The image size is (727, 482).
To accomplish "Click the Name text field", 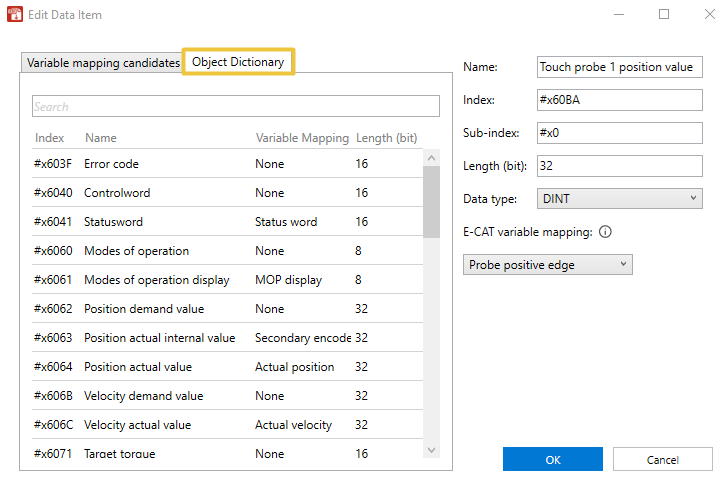I will tap(620, 67).
